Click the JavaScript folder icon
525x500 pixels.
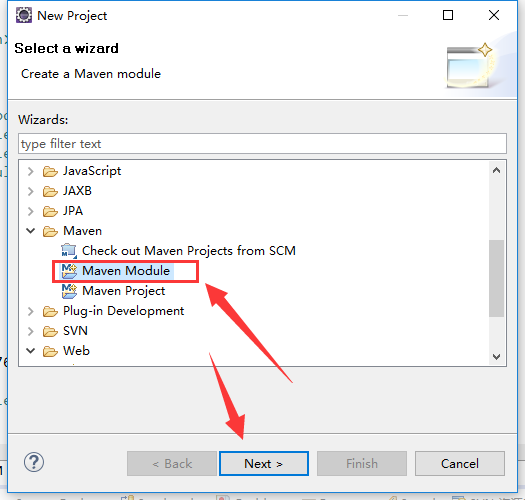[50, 171]
